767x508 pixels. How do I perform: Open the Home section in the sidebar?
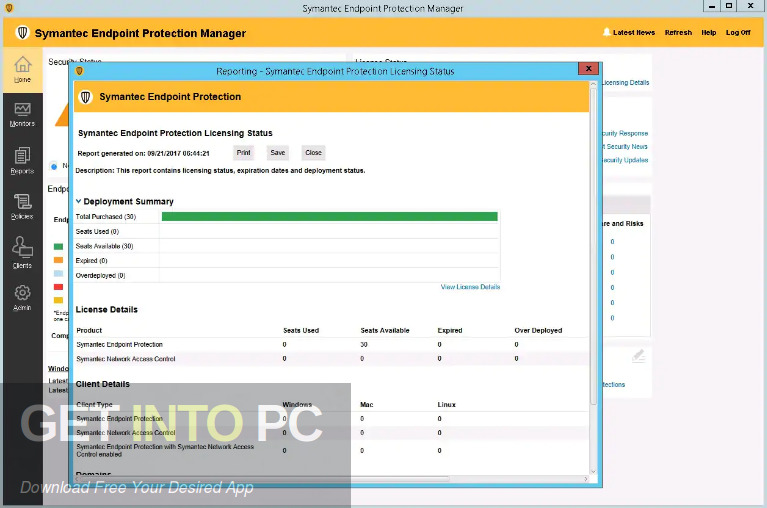[23, 69]
